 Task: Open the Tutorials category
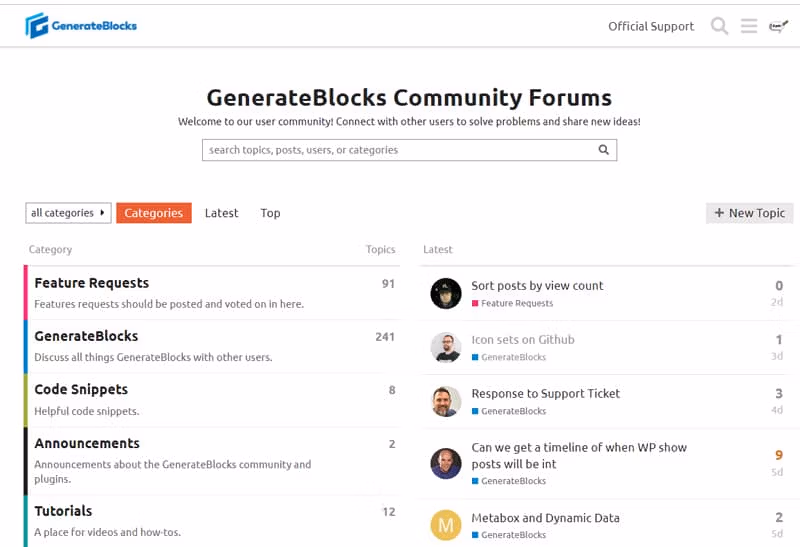63,511
